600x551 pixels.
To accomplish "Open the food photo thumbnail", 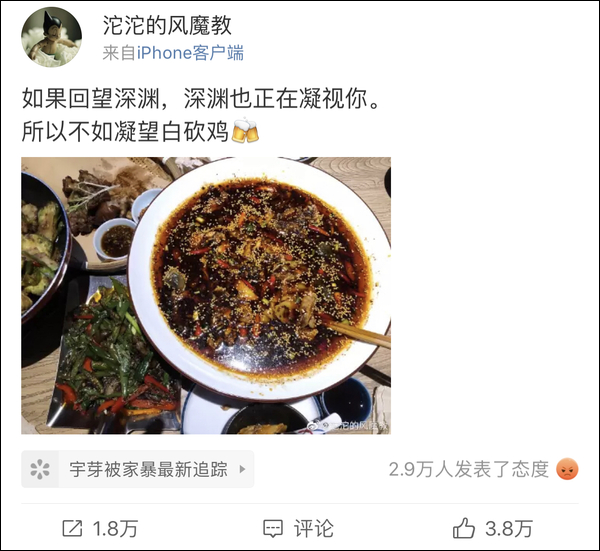I will (x=206, y=295).
